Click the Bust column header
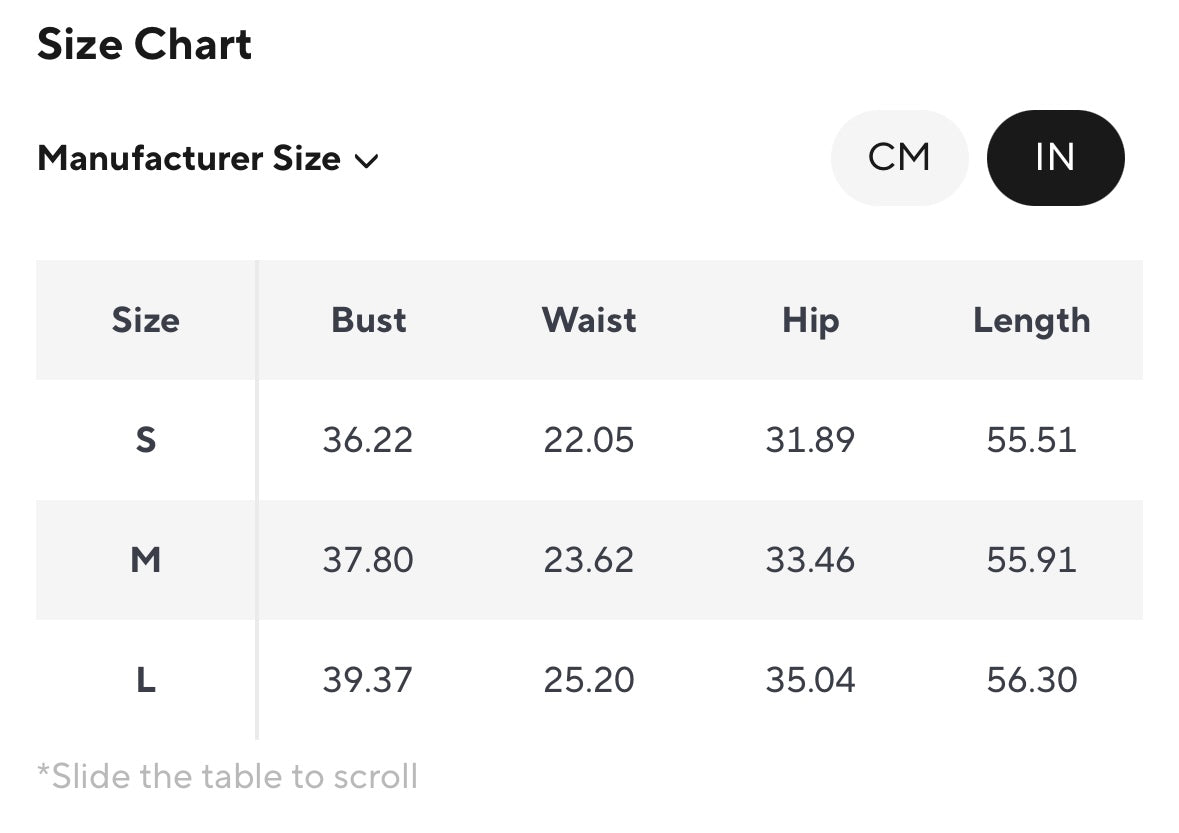 [369, 320]
